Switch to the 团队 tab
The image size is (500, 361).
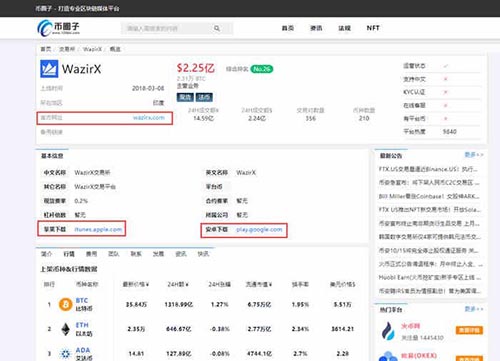(114, 254)
